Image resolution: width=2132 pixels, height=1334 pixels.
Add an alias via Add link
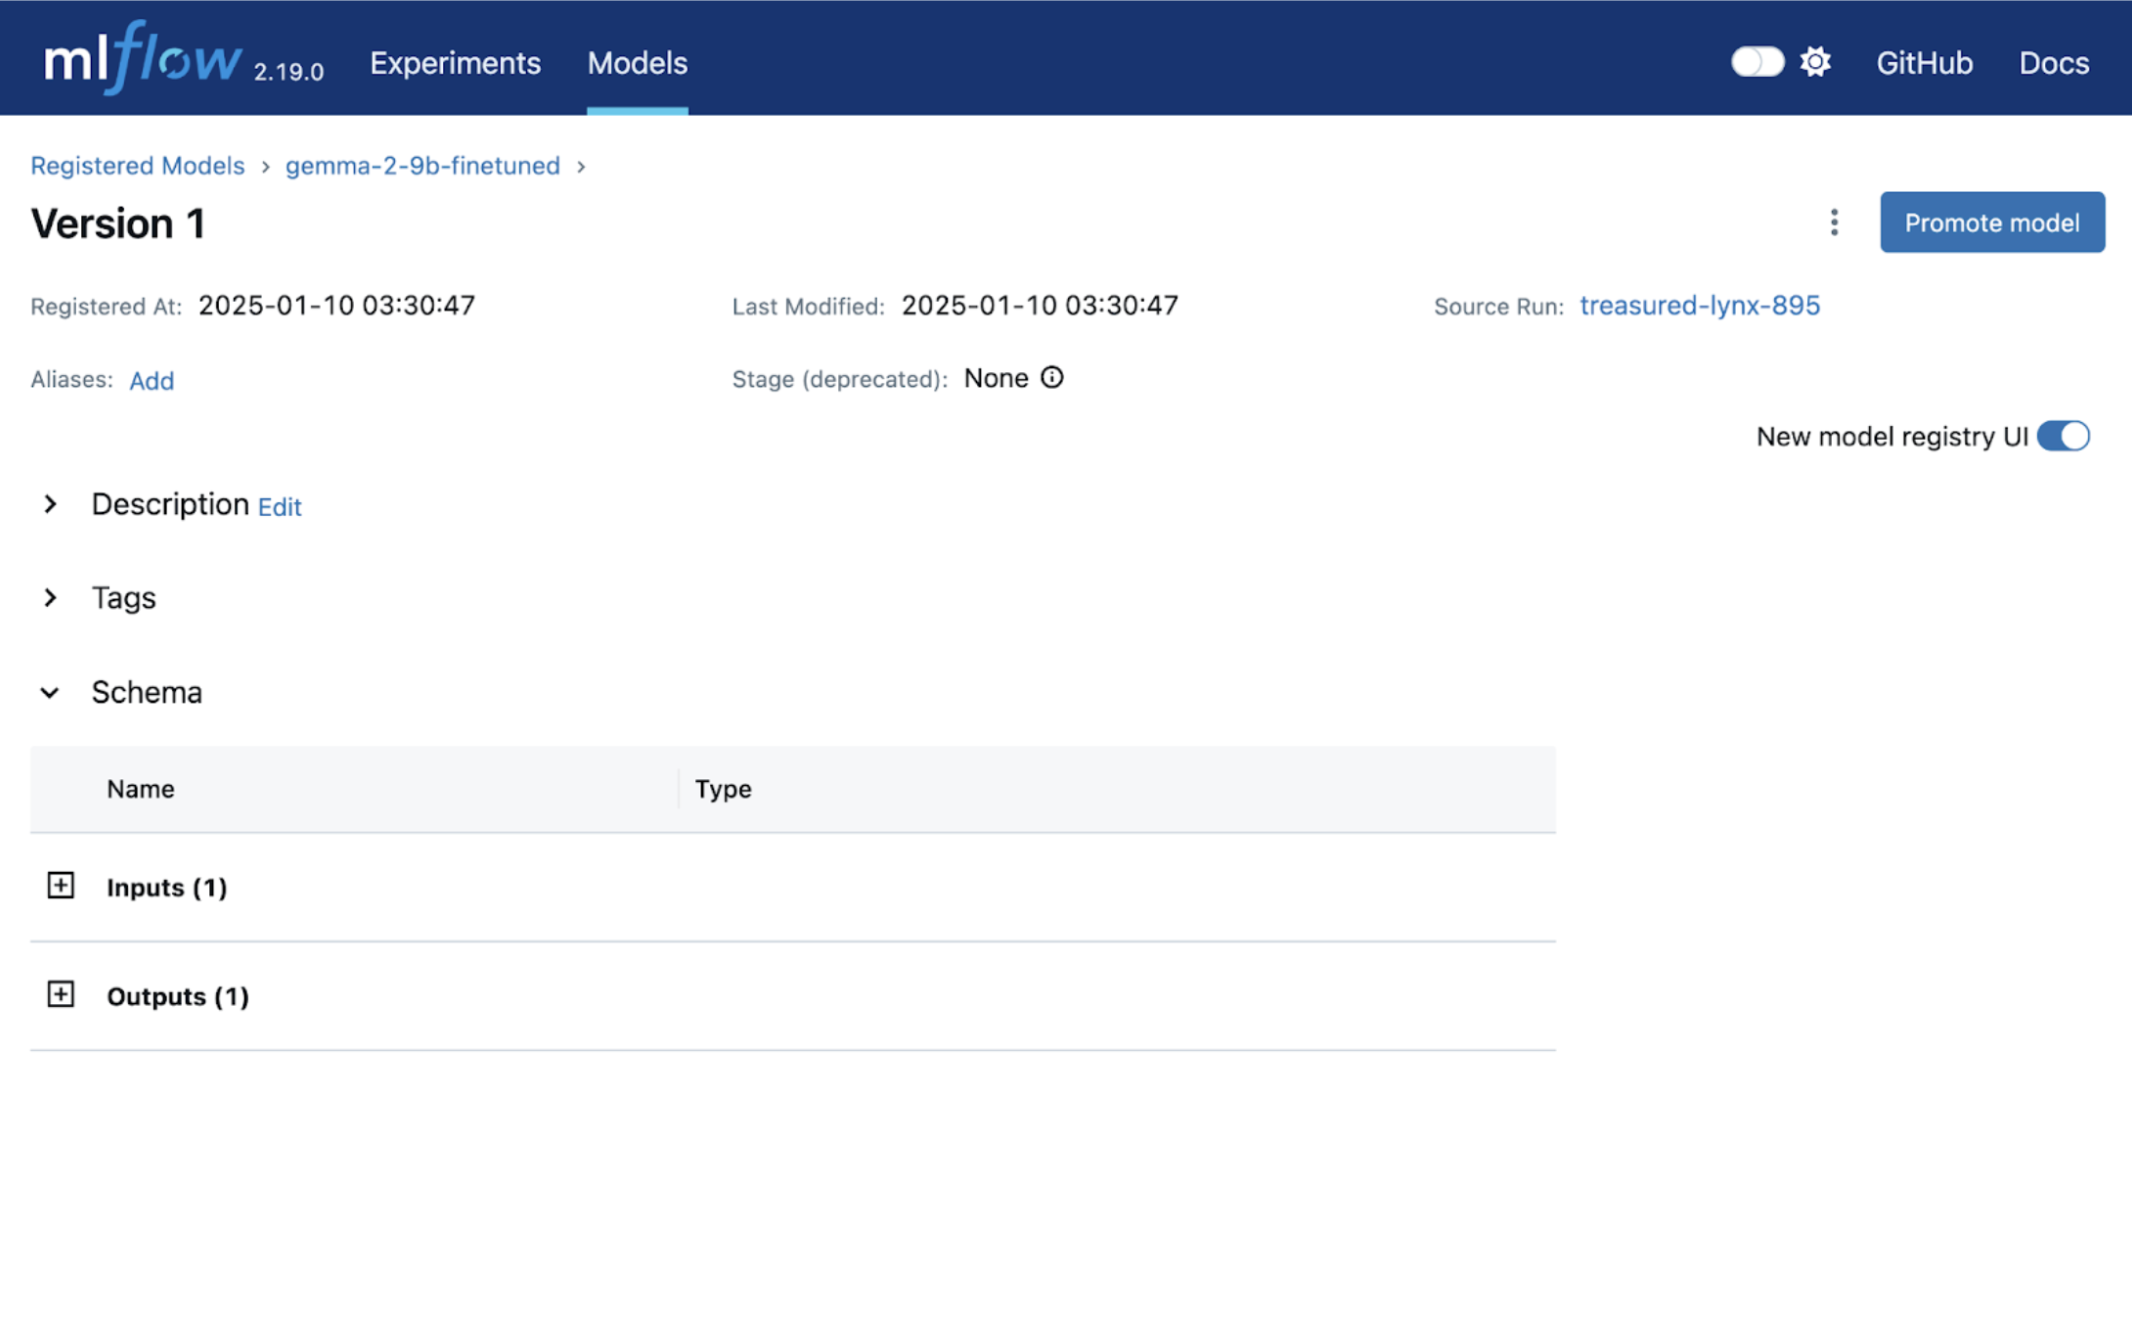coord(152,381)
